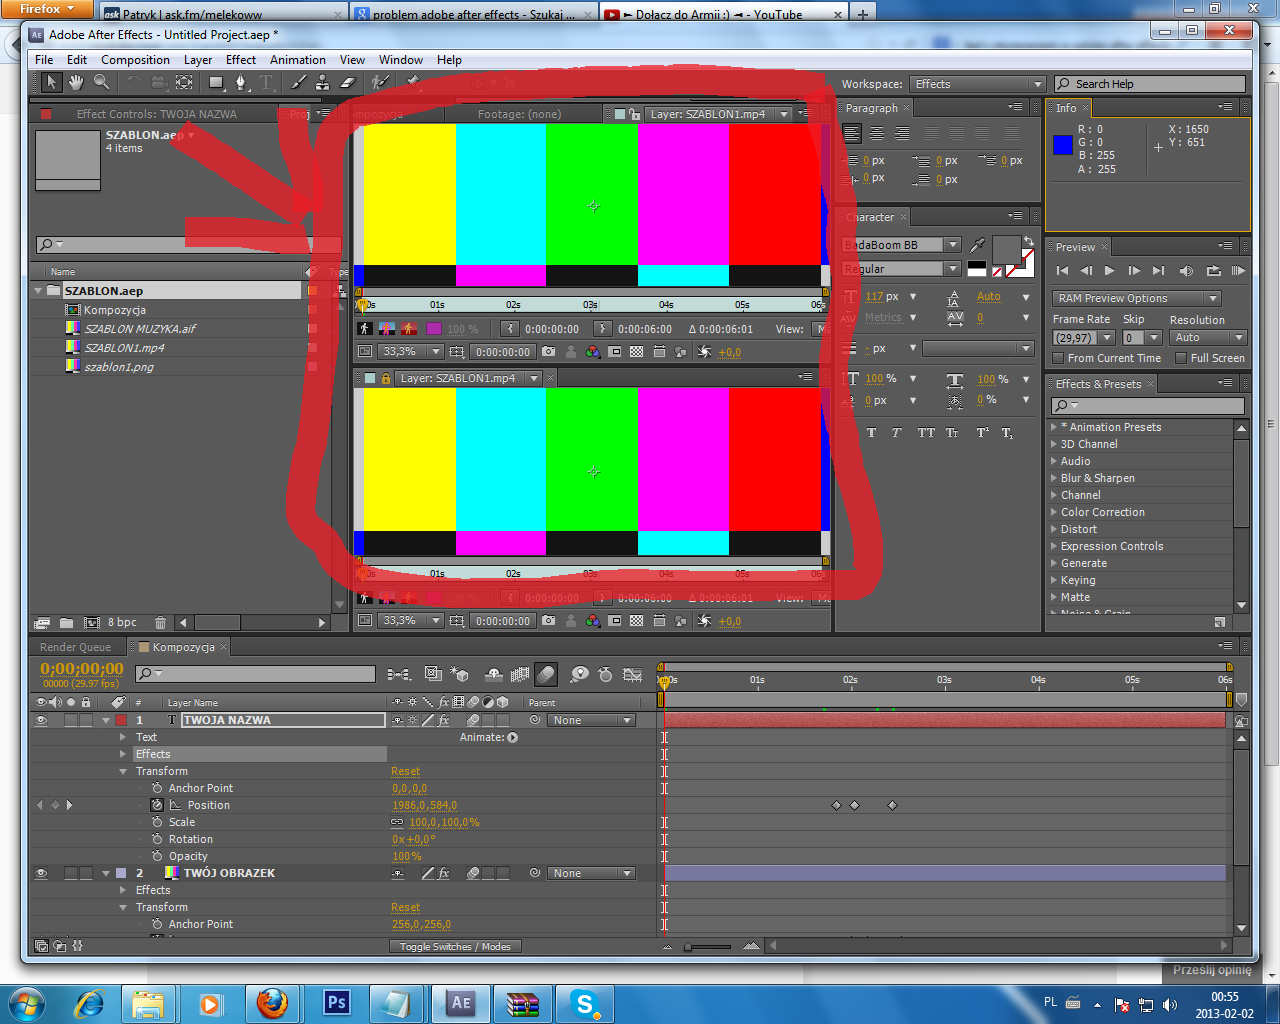This screenshot has width=1280, height=1024.
Task: Toggle Hide Shy Layers in timeline
Action: [493, 674]
